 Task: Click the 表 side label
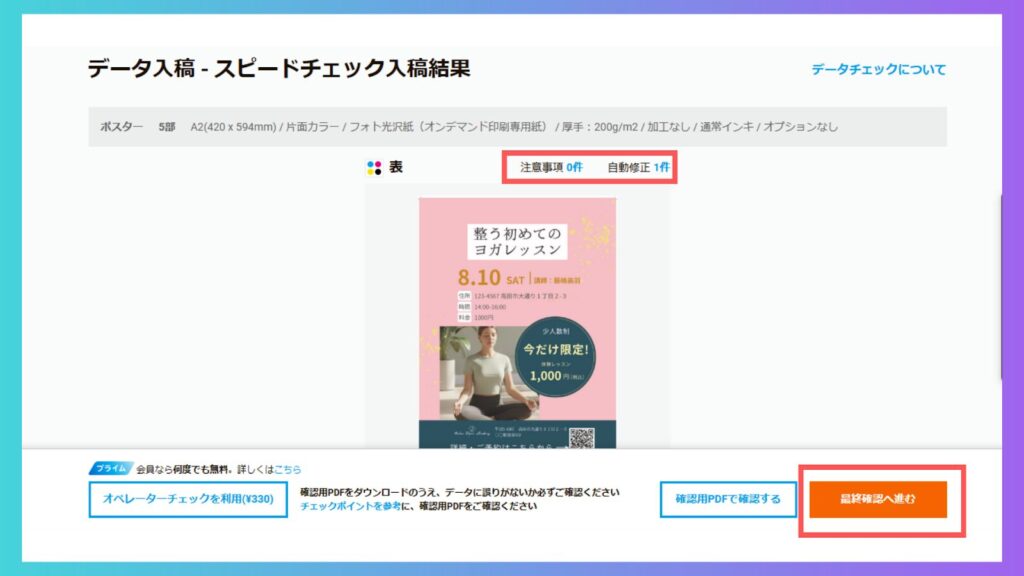pyautogui.click(x=396, y=167)
